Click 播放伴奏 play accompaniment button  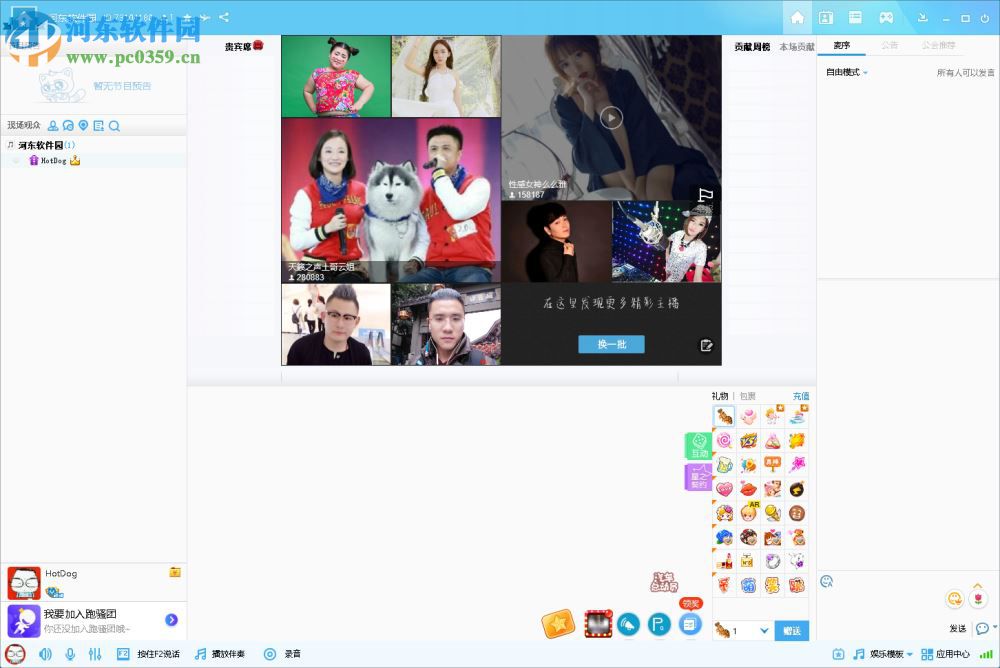pos(220,654)
